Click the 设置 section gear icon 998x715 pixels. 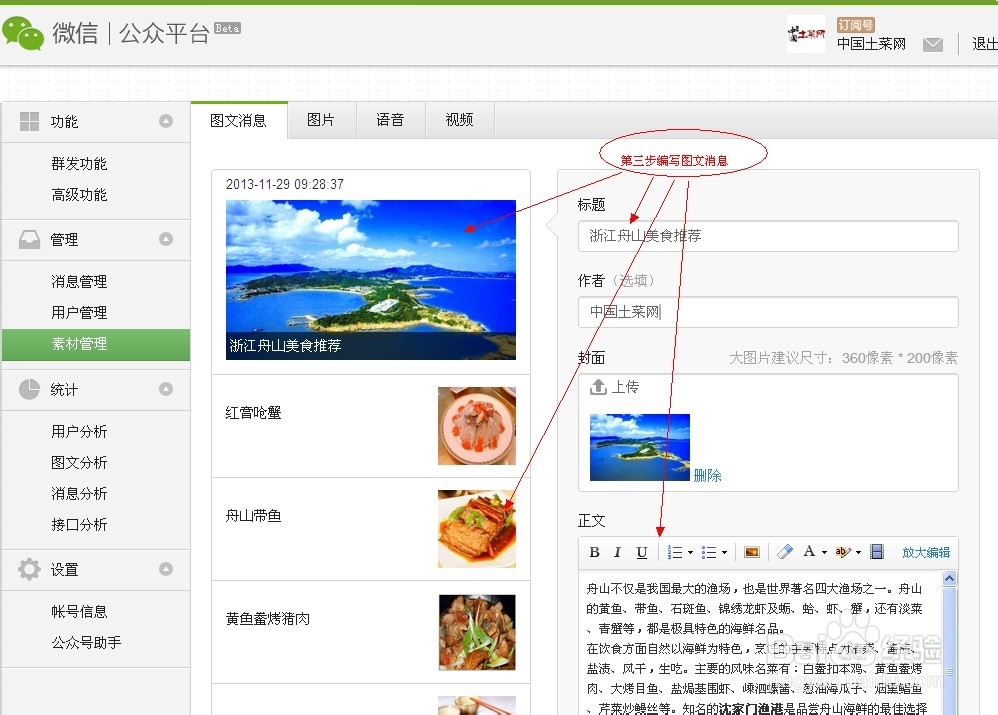click(x=28, y=569)
